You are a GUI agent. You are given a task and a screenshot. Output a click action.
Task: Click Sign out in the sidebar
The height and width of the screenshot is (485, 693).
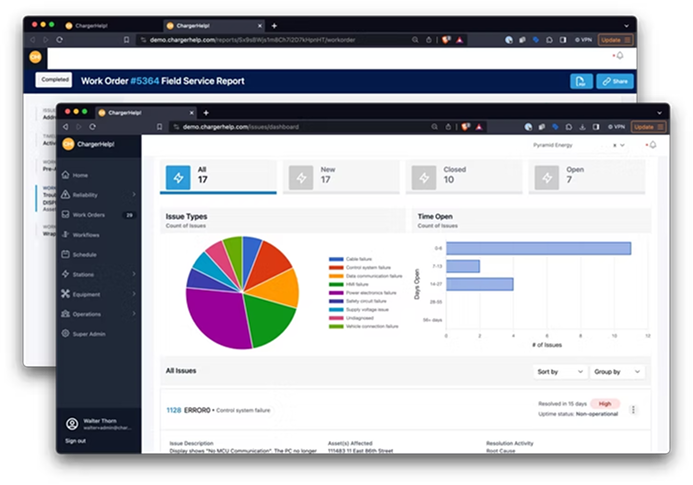tap(76, 440)
